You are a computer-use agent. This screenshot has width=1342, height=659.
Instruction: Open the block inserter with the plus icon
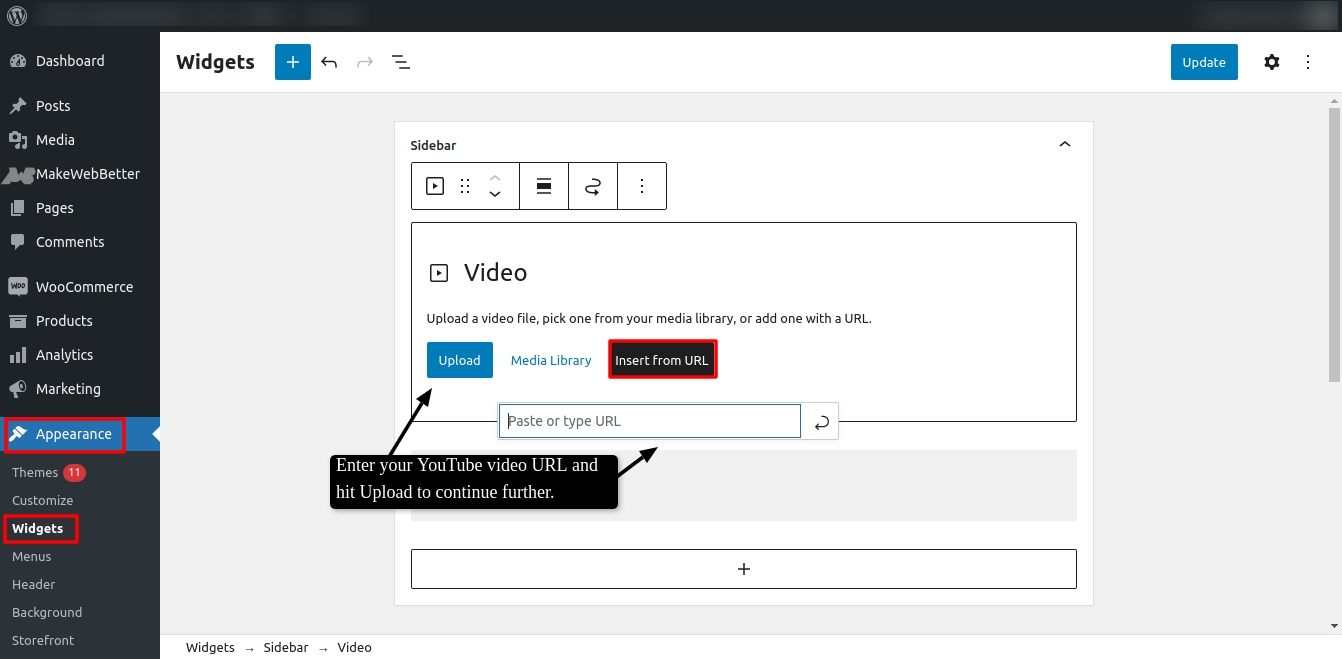(292, 61)
